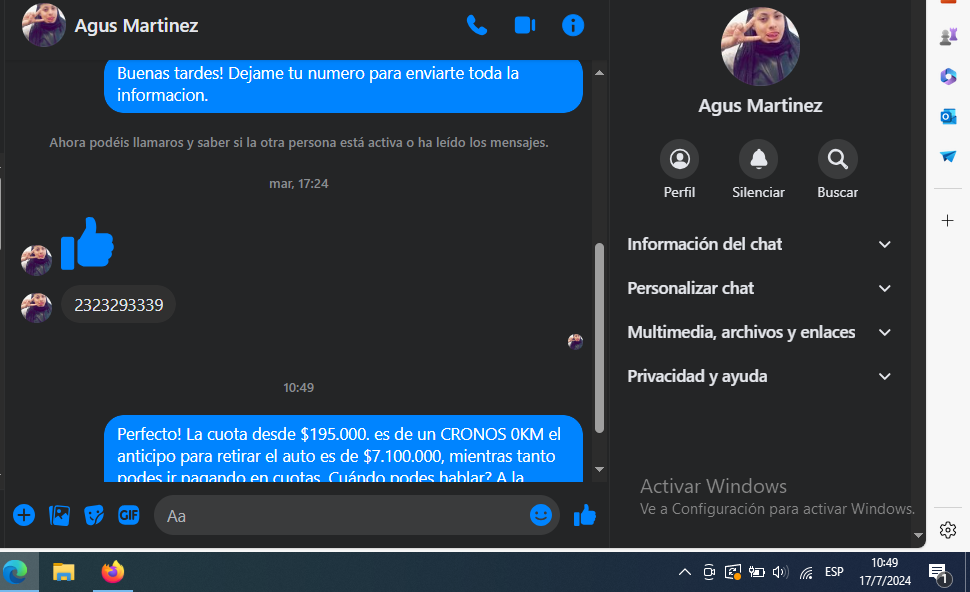970x592 pixels.
Task: Click the seen-by avatar indicator
Action: tap(575, 341)
